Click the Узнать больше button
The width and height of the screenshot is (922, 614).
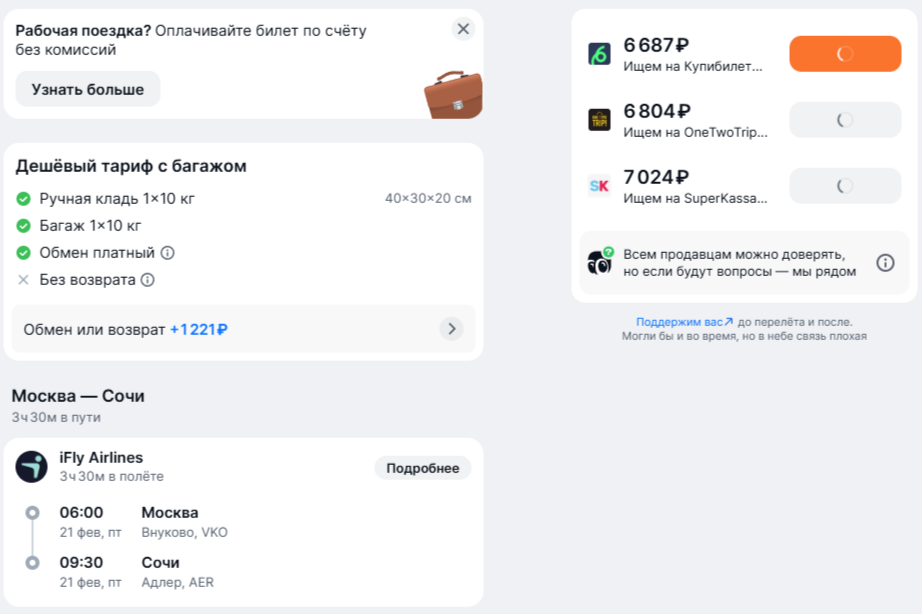coord(88,89)
